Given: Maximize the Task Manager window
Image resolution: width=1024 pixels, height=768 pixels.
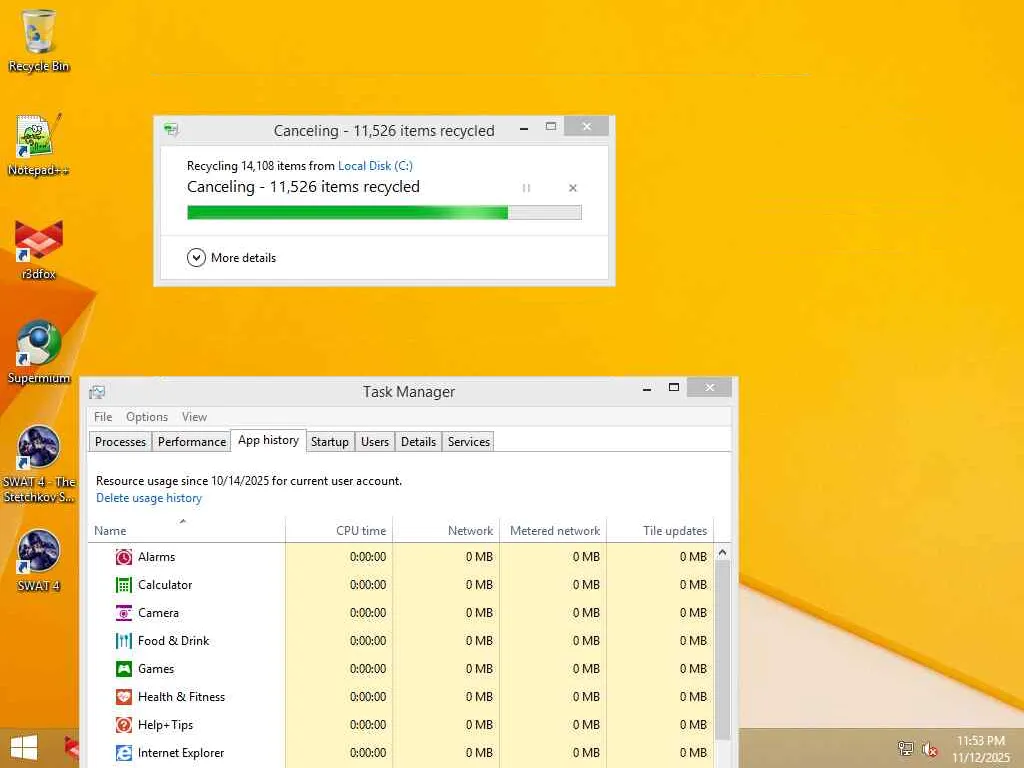Looking at the screenshot, I should click(674, 388).
